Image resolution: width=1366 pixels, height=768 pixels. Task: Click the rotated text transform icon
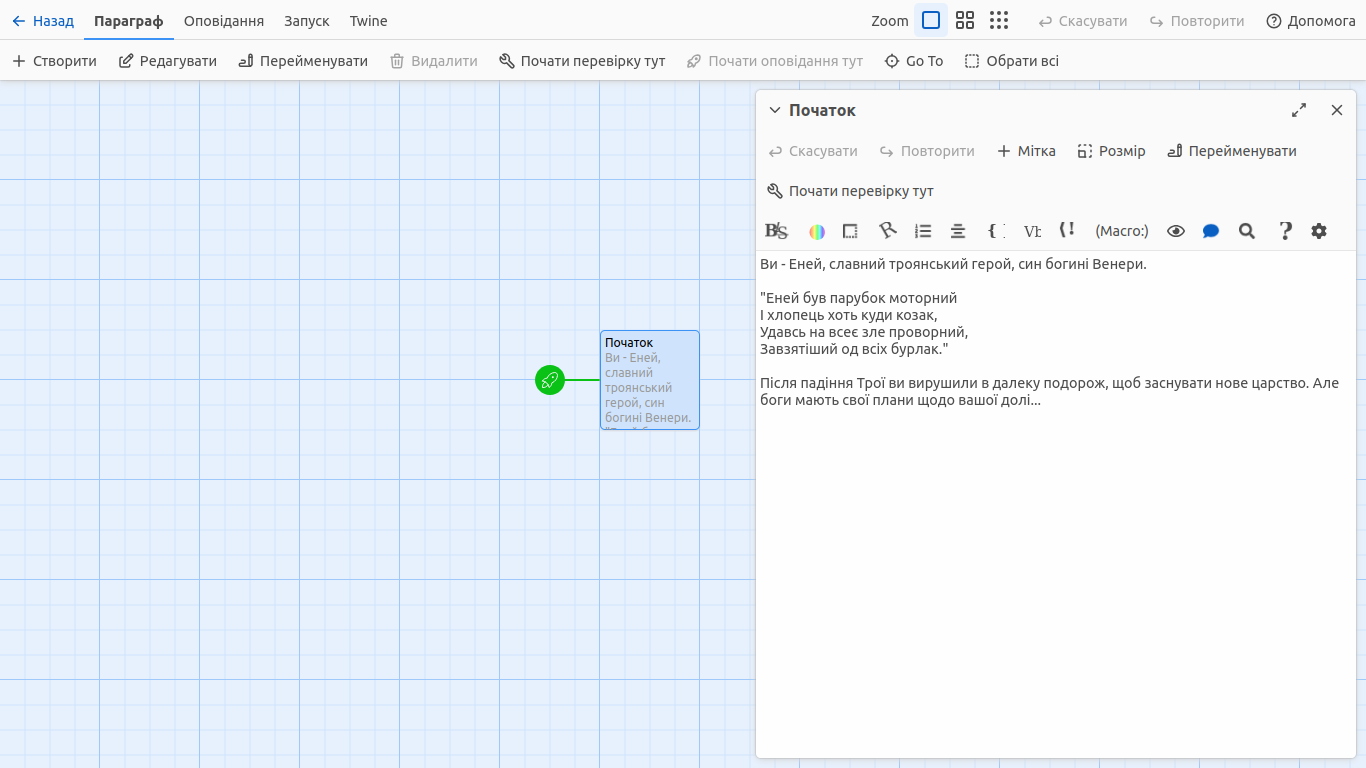click(x=887, y=231)
